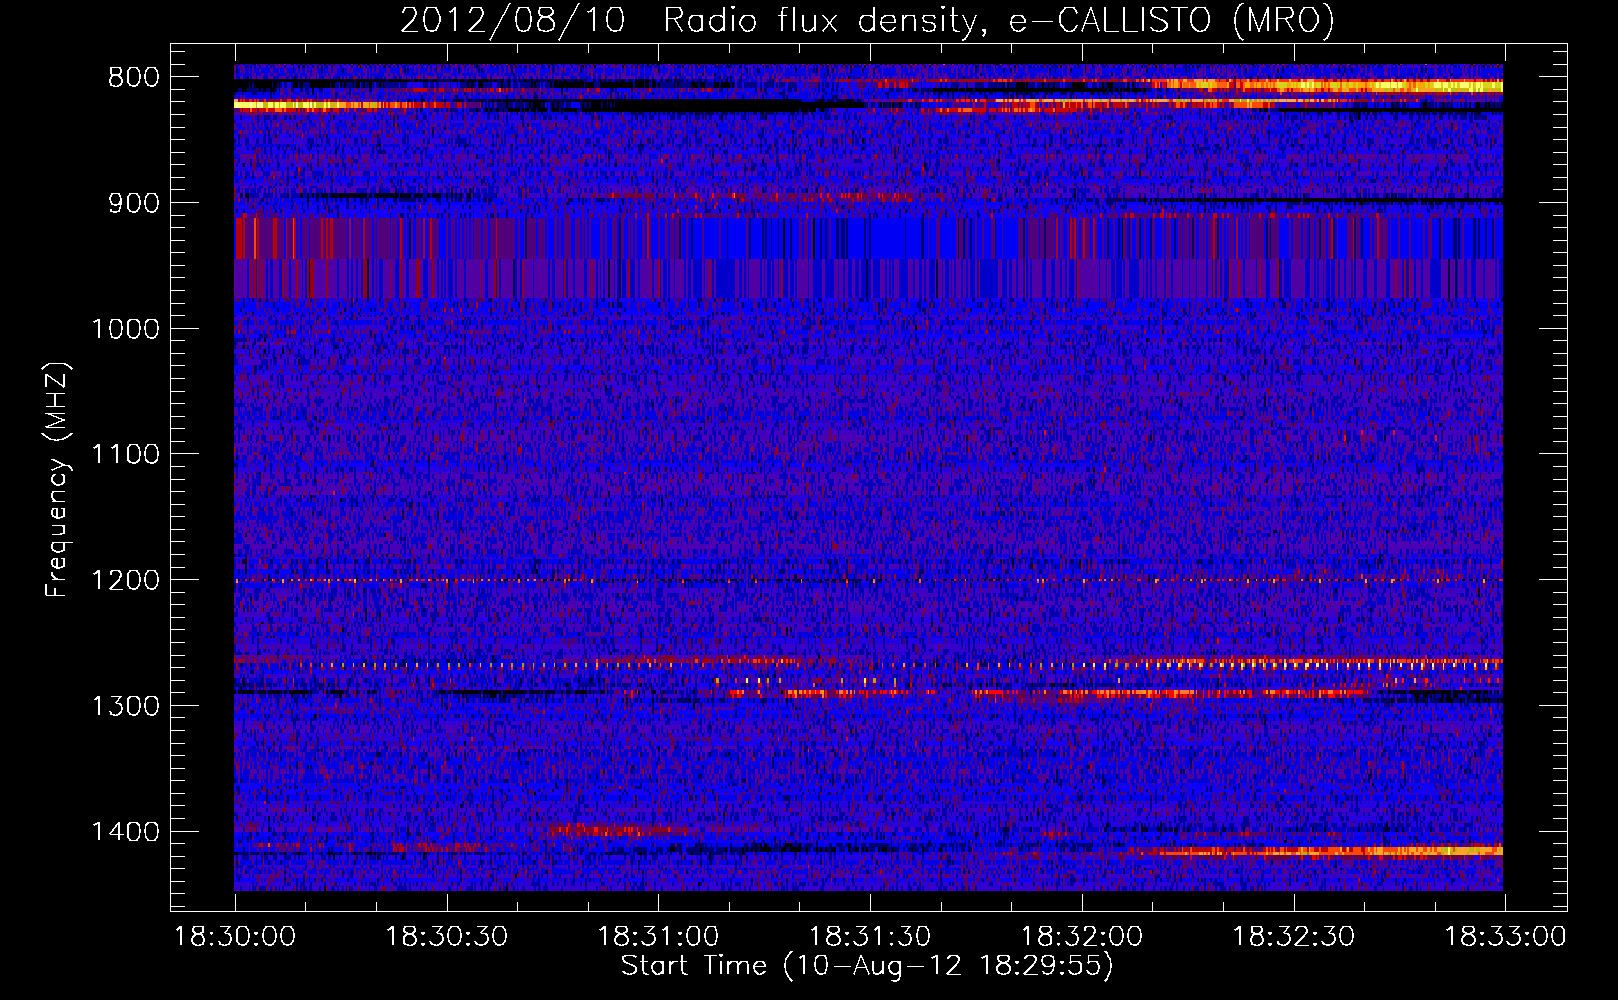Click the 1200 frequency tick label
Image resolution: width=1618 pixels, height=1000 pixels.
coord(126,581)
